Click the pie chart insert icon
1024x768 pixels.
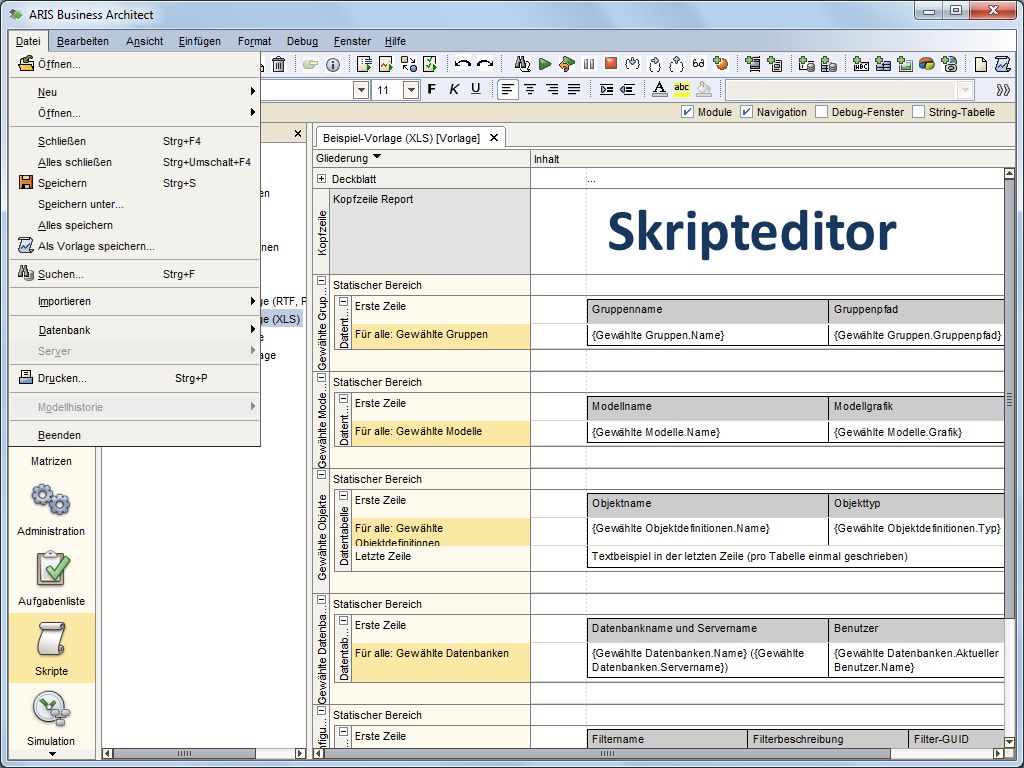click(927, 64)
